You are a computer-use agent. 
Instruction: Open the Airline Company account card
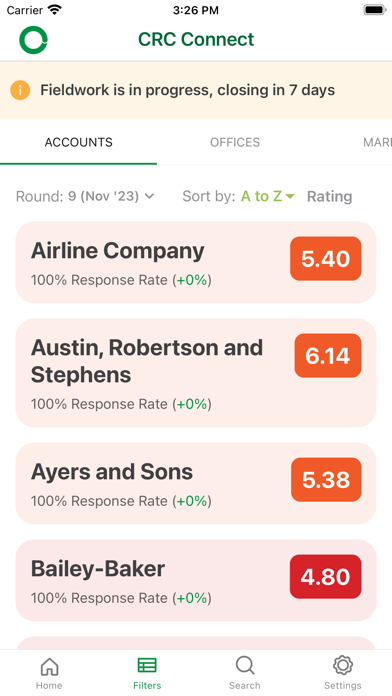196,262
